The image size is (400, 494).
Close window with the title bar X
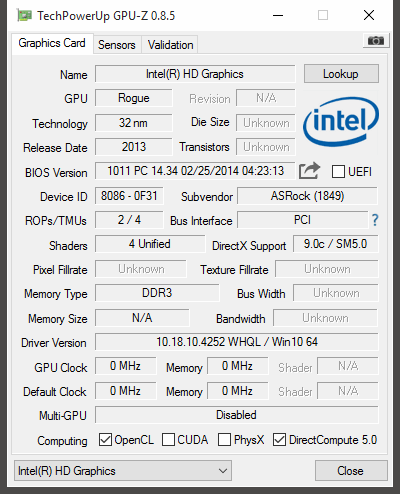pos(369,15)
